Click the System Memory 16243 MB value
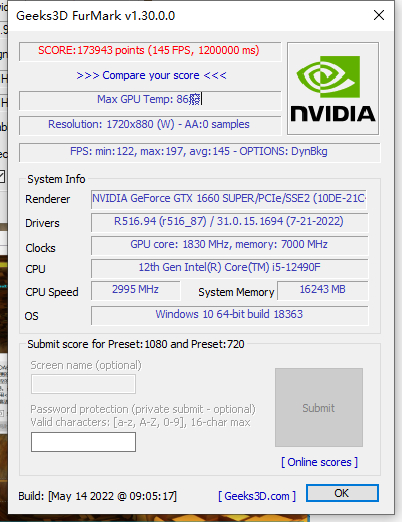 coord(323,290)
